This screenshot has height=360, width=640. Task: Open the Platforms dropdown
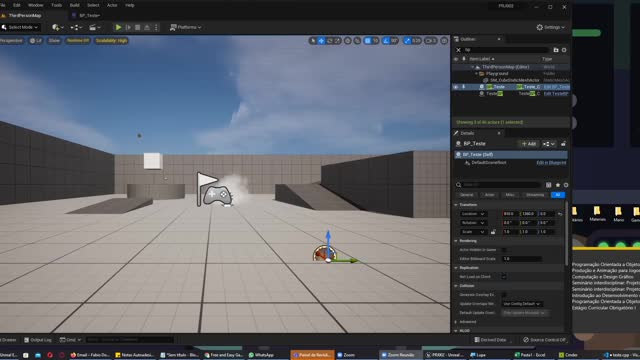[185, 27]
